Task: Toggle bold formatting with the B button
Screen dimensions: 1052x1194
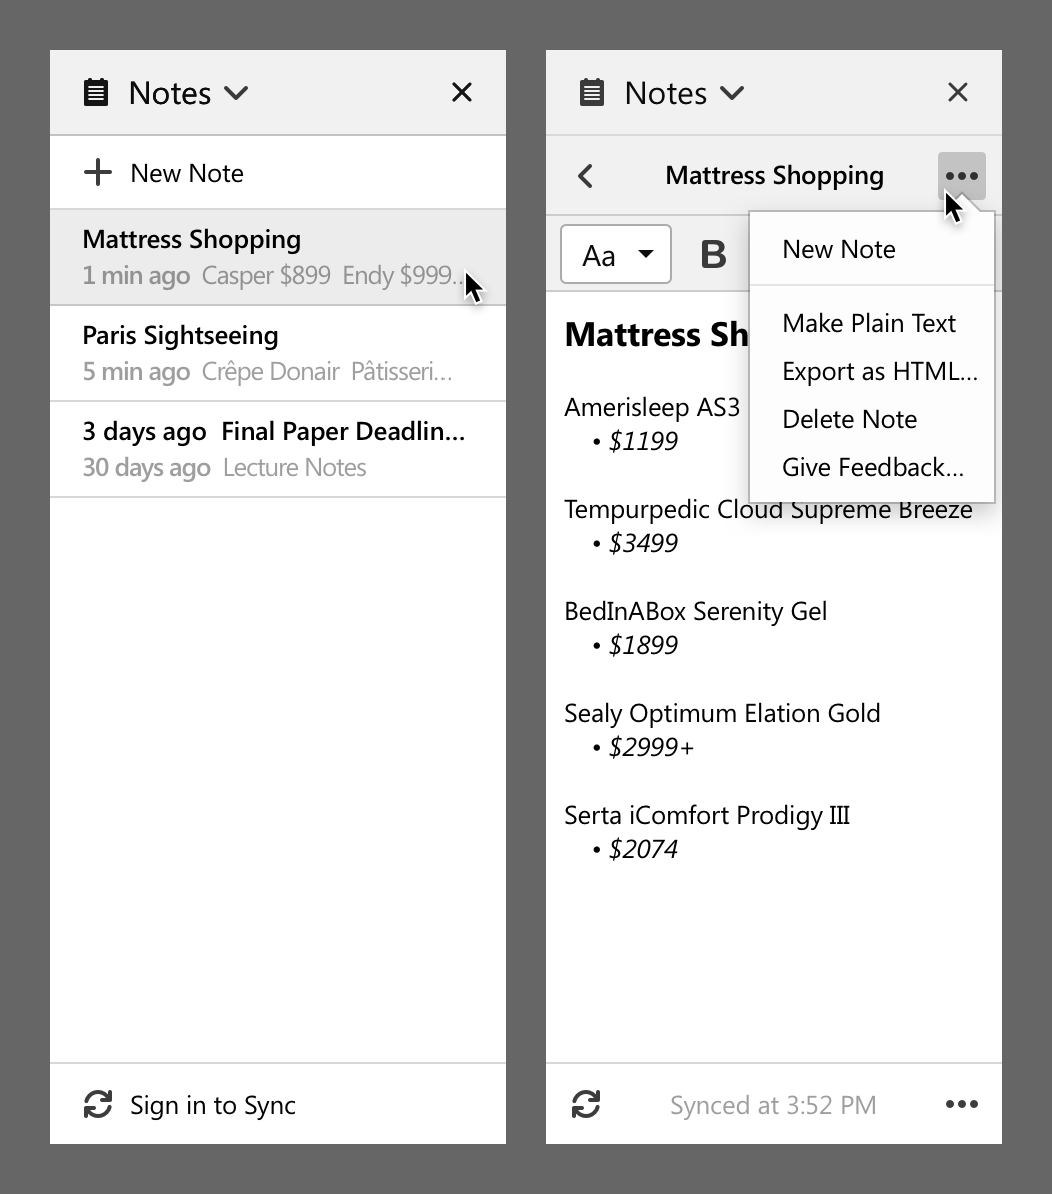Action: (713, 254)
